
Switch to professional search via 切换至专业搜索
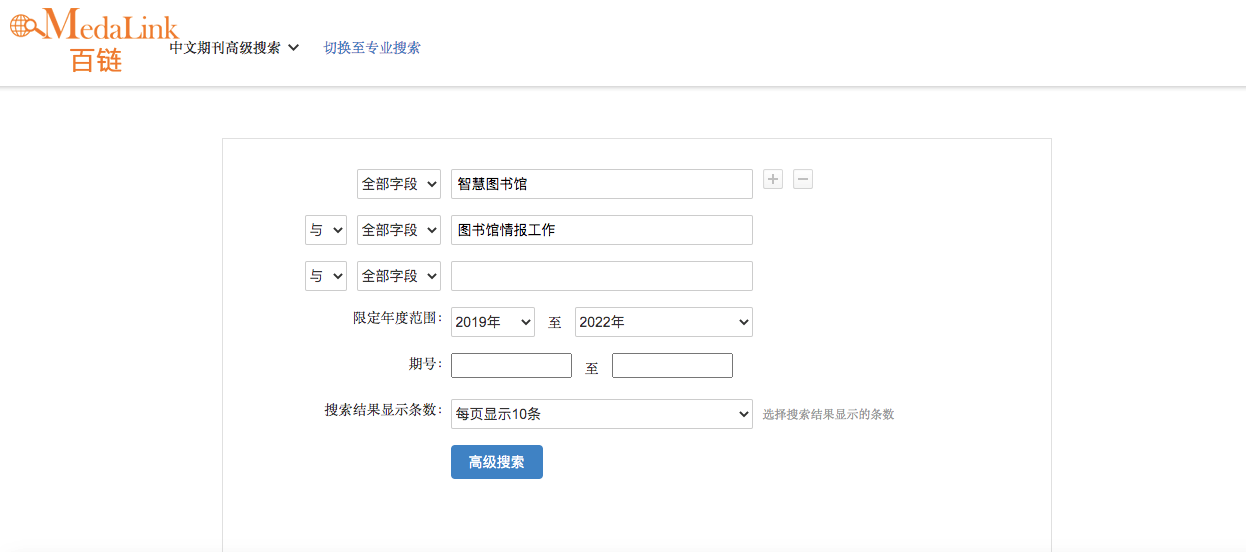tap(372, 48)
